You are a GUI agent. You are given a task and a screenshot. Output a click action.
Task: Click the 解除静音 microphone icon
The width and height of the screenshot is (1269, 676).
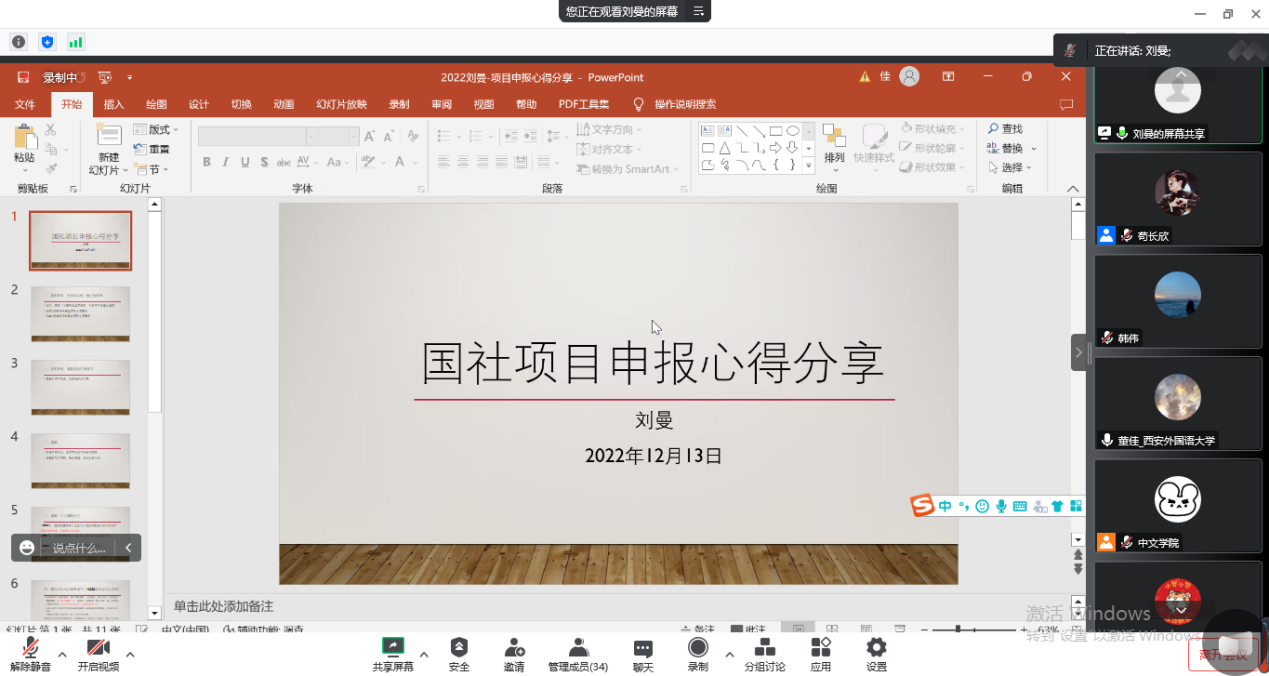coord(30,648)
